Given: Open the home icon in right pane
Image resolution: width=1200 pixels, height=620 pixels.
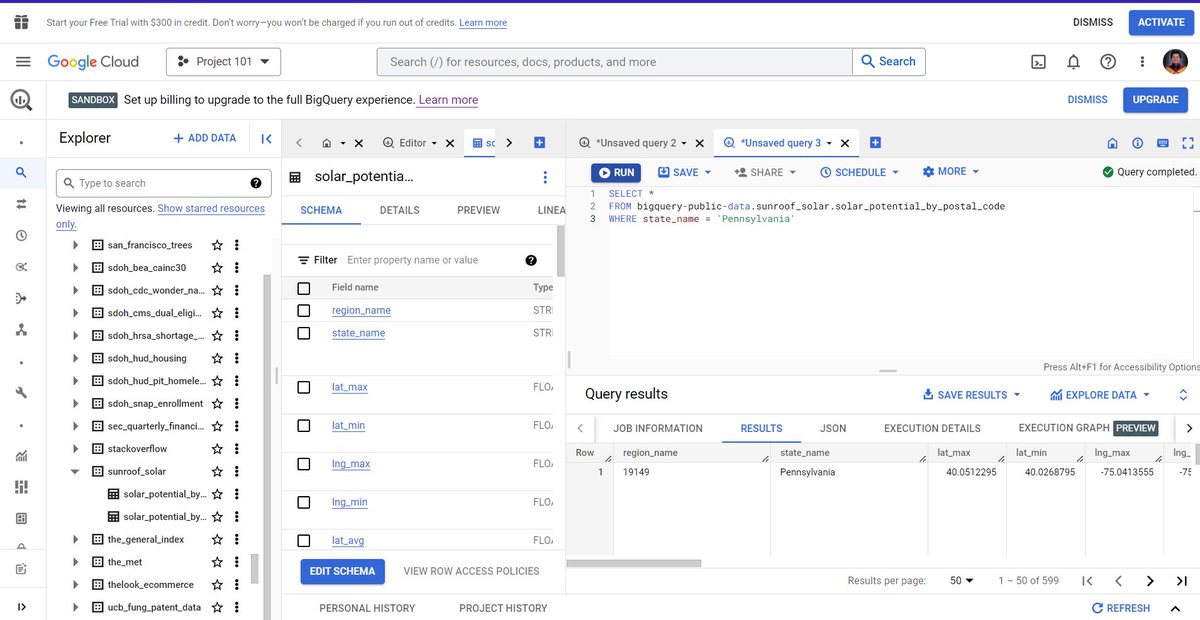Looking at the screenshot, I should point(1113,143).
